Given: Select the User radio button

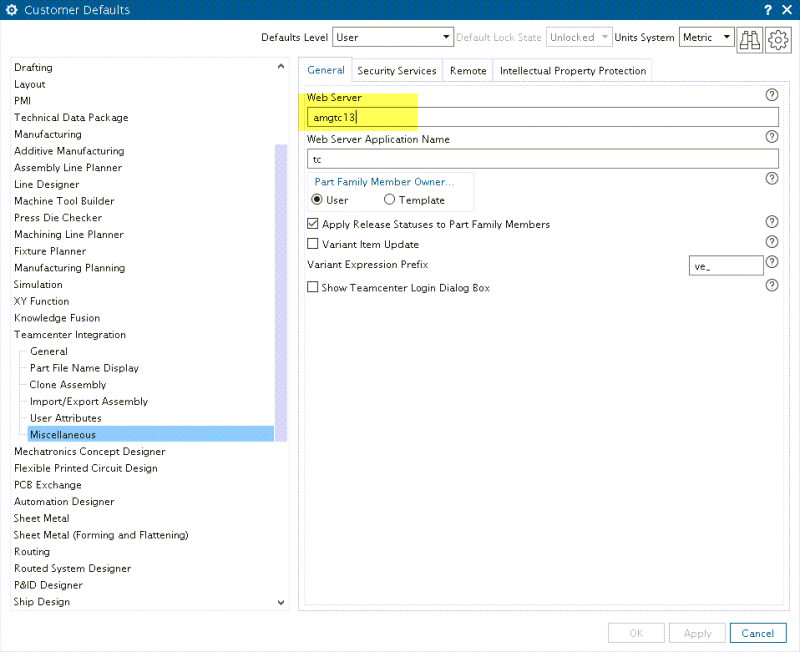Looking at the screenshot, I should pyautogui.click(x=317, y=199).
